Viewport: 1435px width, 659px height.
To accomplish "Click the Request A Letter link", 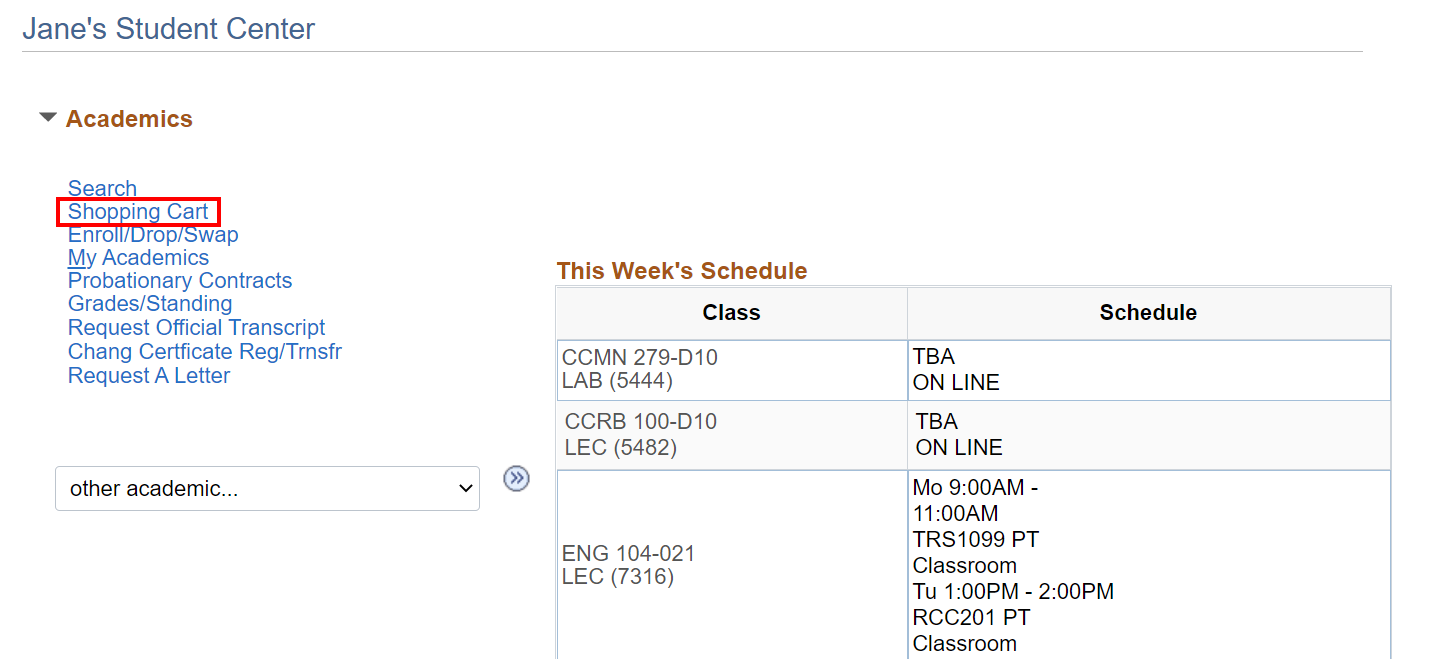I will tap(149, 376).
